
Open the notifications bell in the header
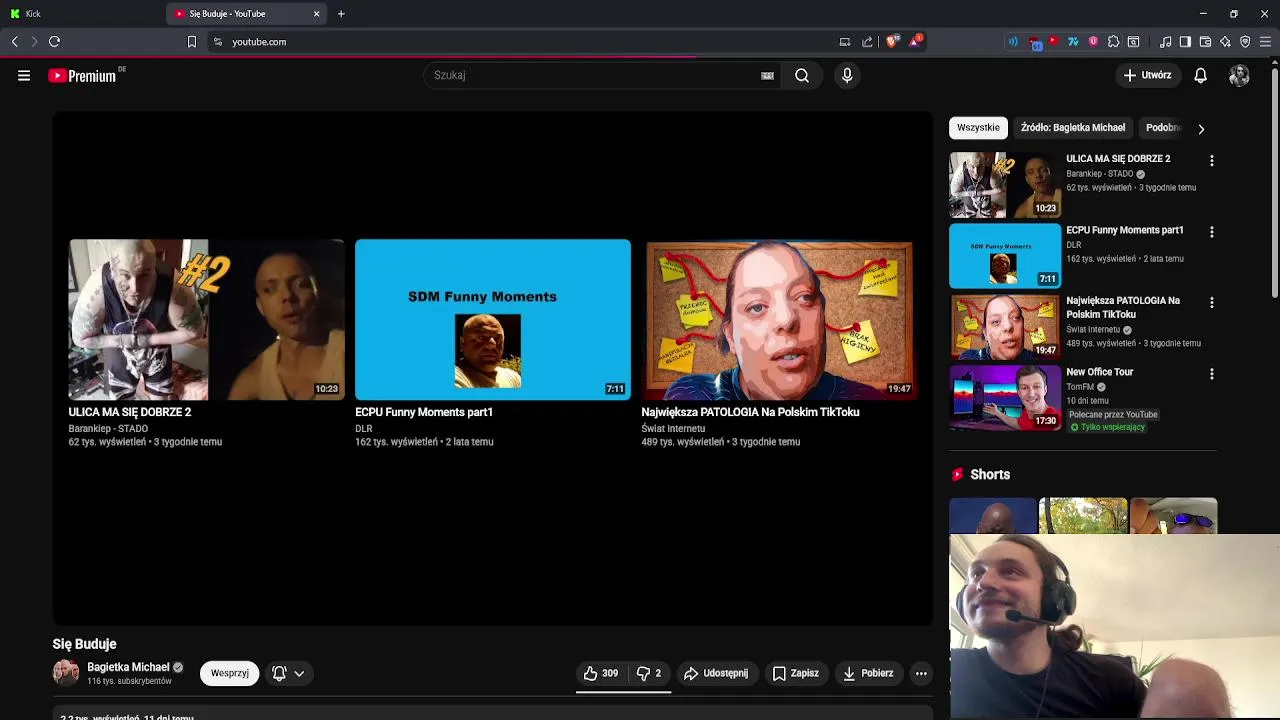pos(1201,75)
